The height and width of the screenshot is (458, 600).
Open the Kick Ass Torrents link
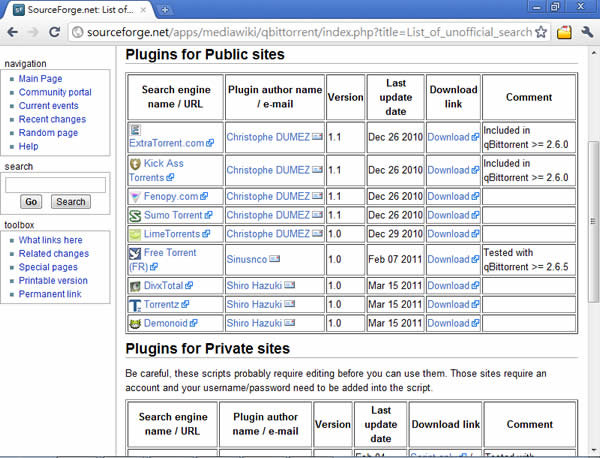coord(156,171)
